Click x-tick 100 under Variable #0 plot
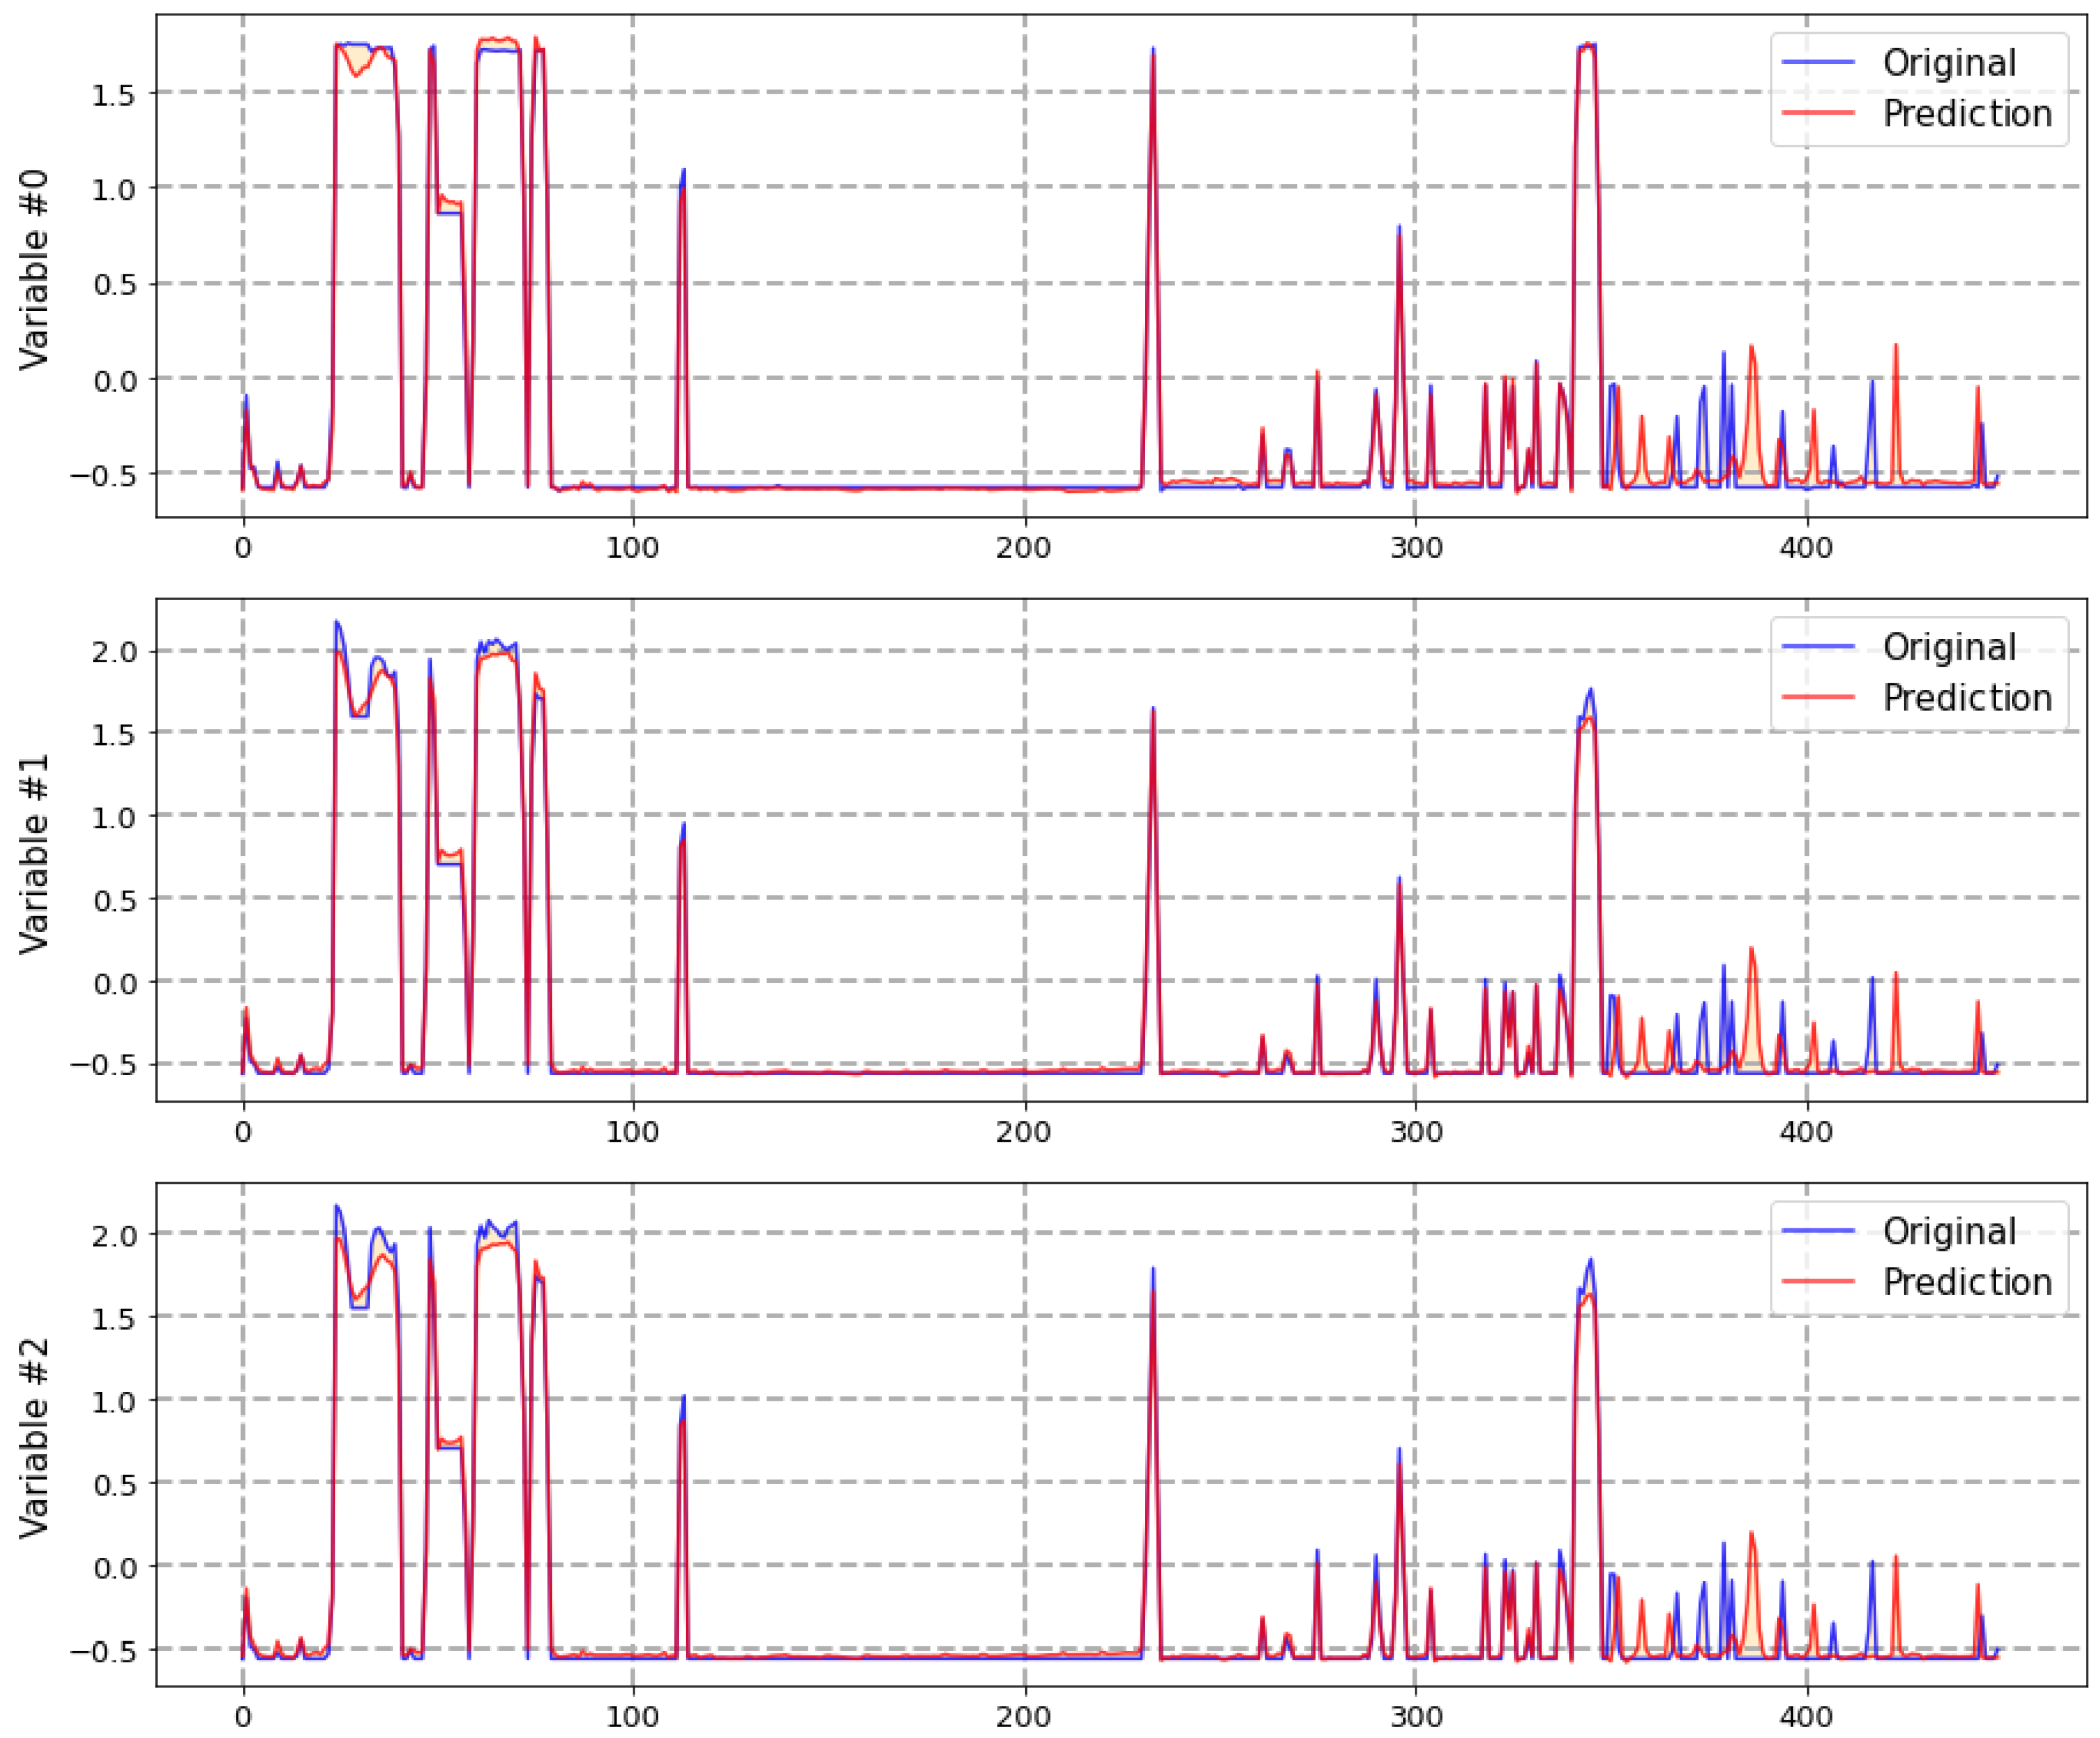The width and height of the screenshot is (2100, 1738). point(632,547)
